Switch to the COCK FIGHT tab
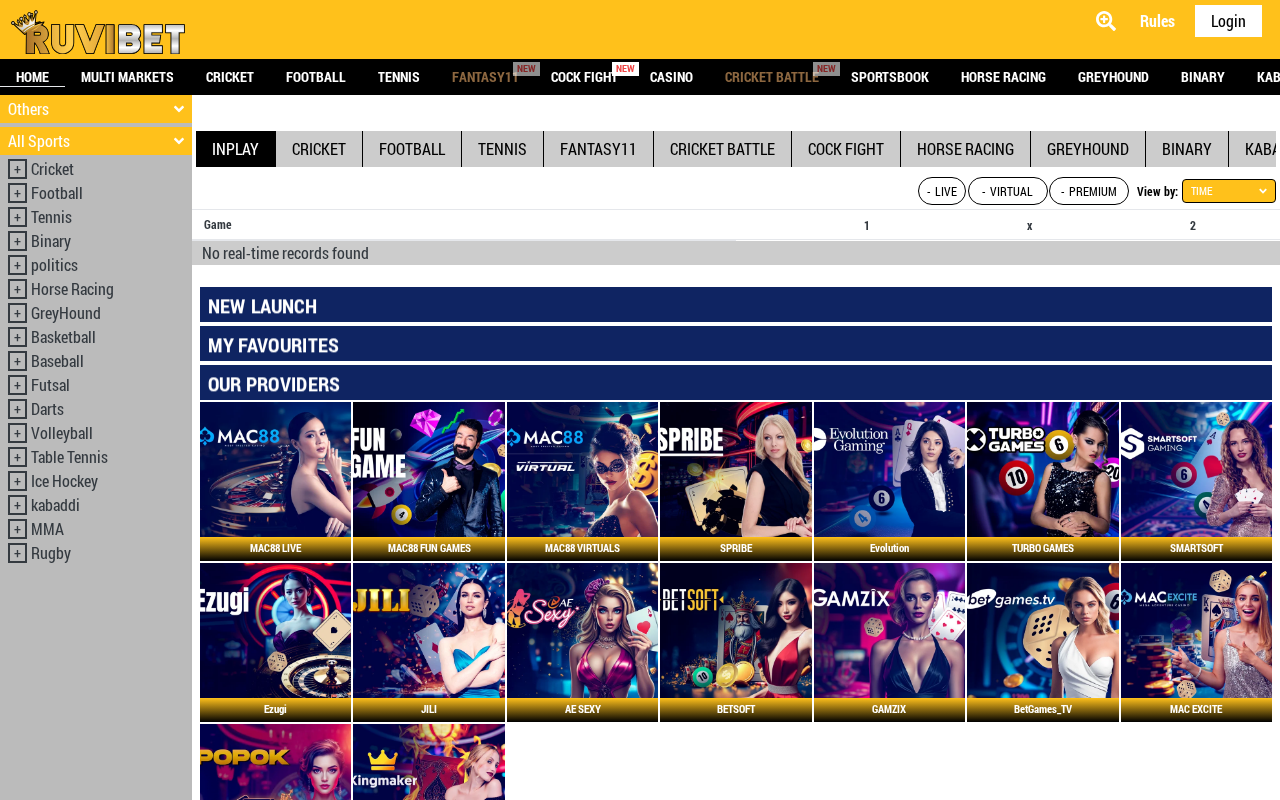Image resolution: width=1280 pixels, height=800 pixels. click(x=846, y=149)
